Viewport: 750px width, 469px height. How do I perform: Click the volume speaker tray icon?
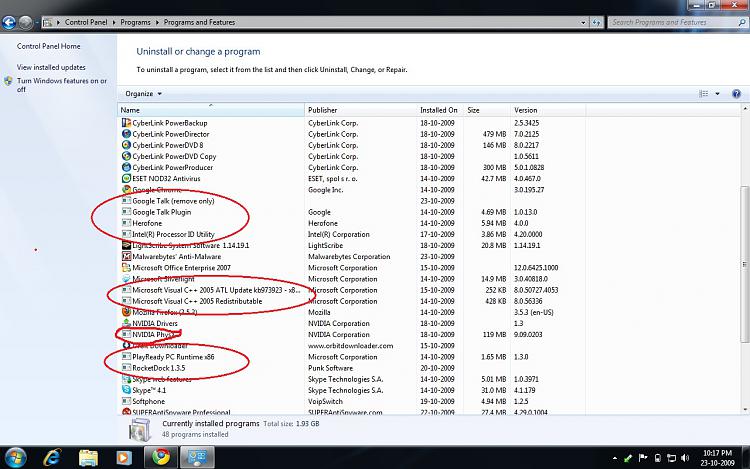[x=685, y=458]
